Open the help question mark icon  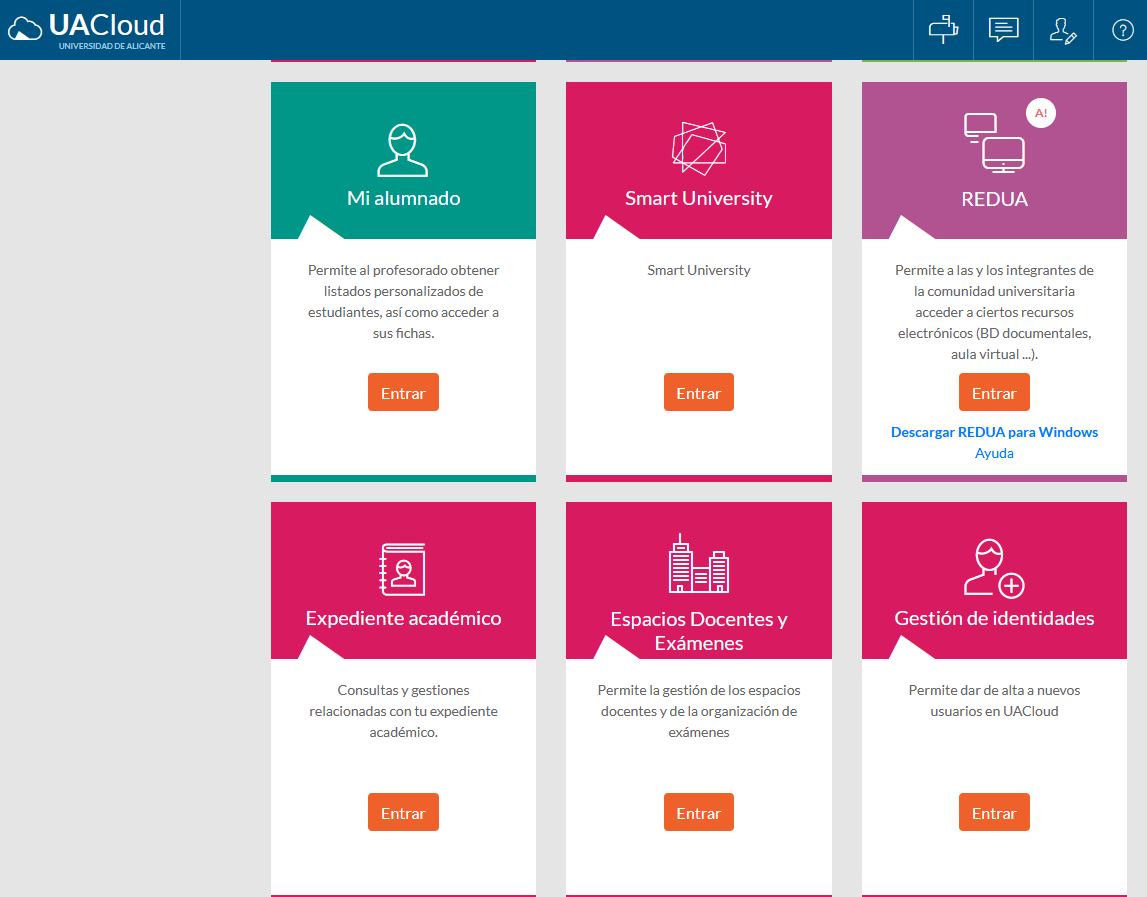click(x=1123, y=30)
